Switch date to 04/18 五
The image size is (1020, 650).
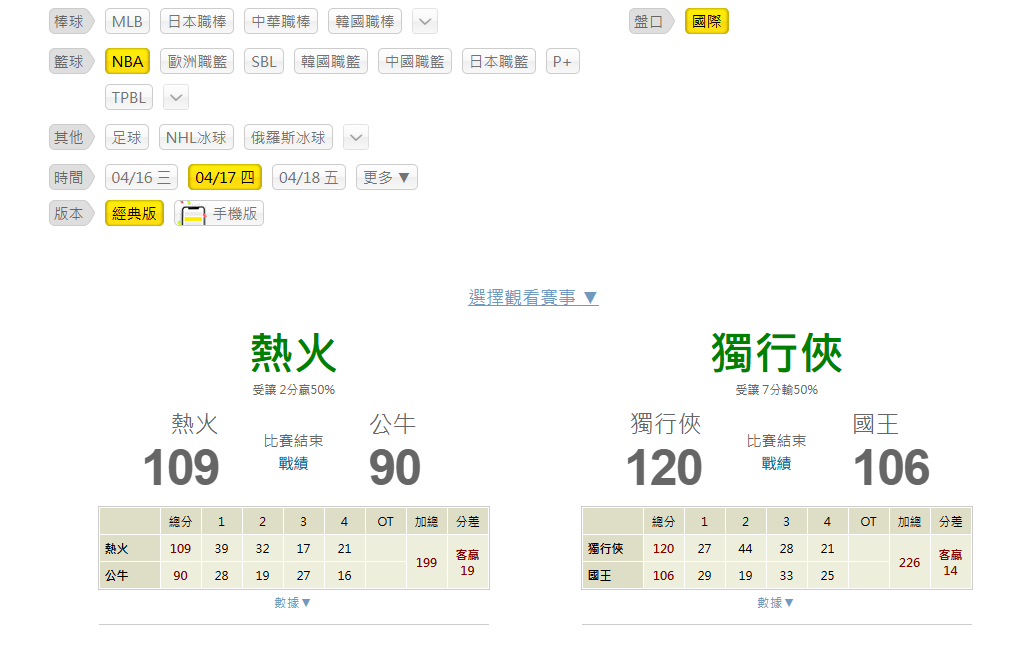309,178
